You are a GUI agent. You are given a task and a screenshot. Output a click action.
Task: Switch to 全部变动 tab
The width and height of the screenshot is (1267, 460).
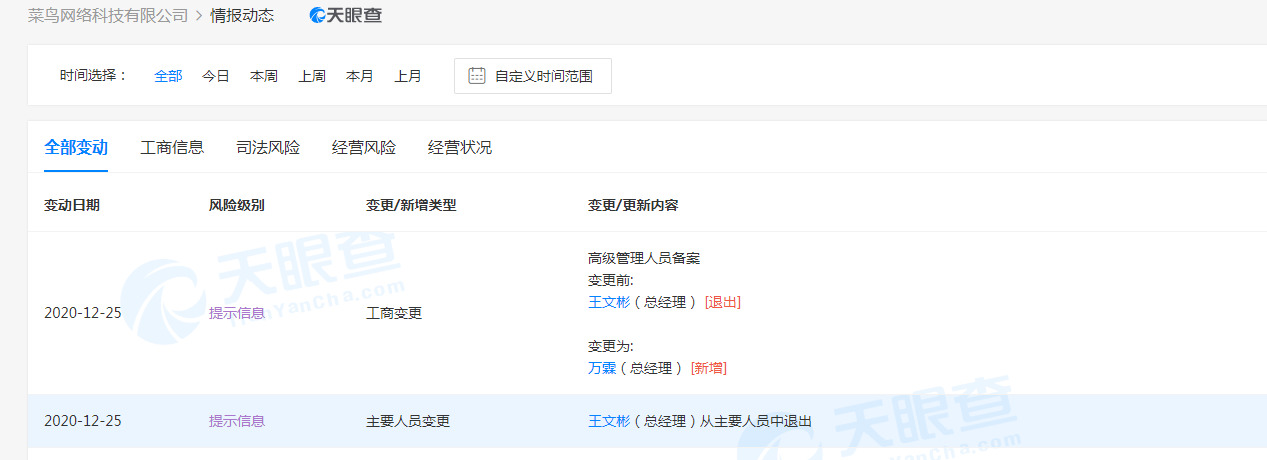coord(76,148)
